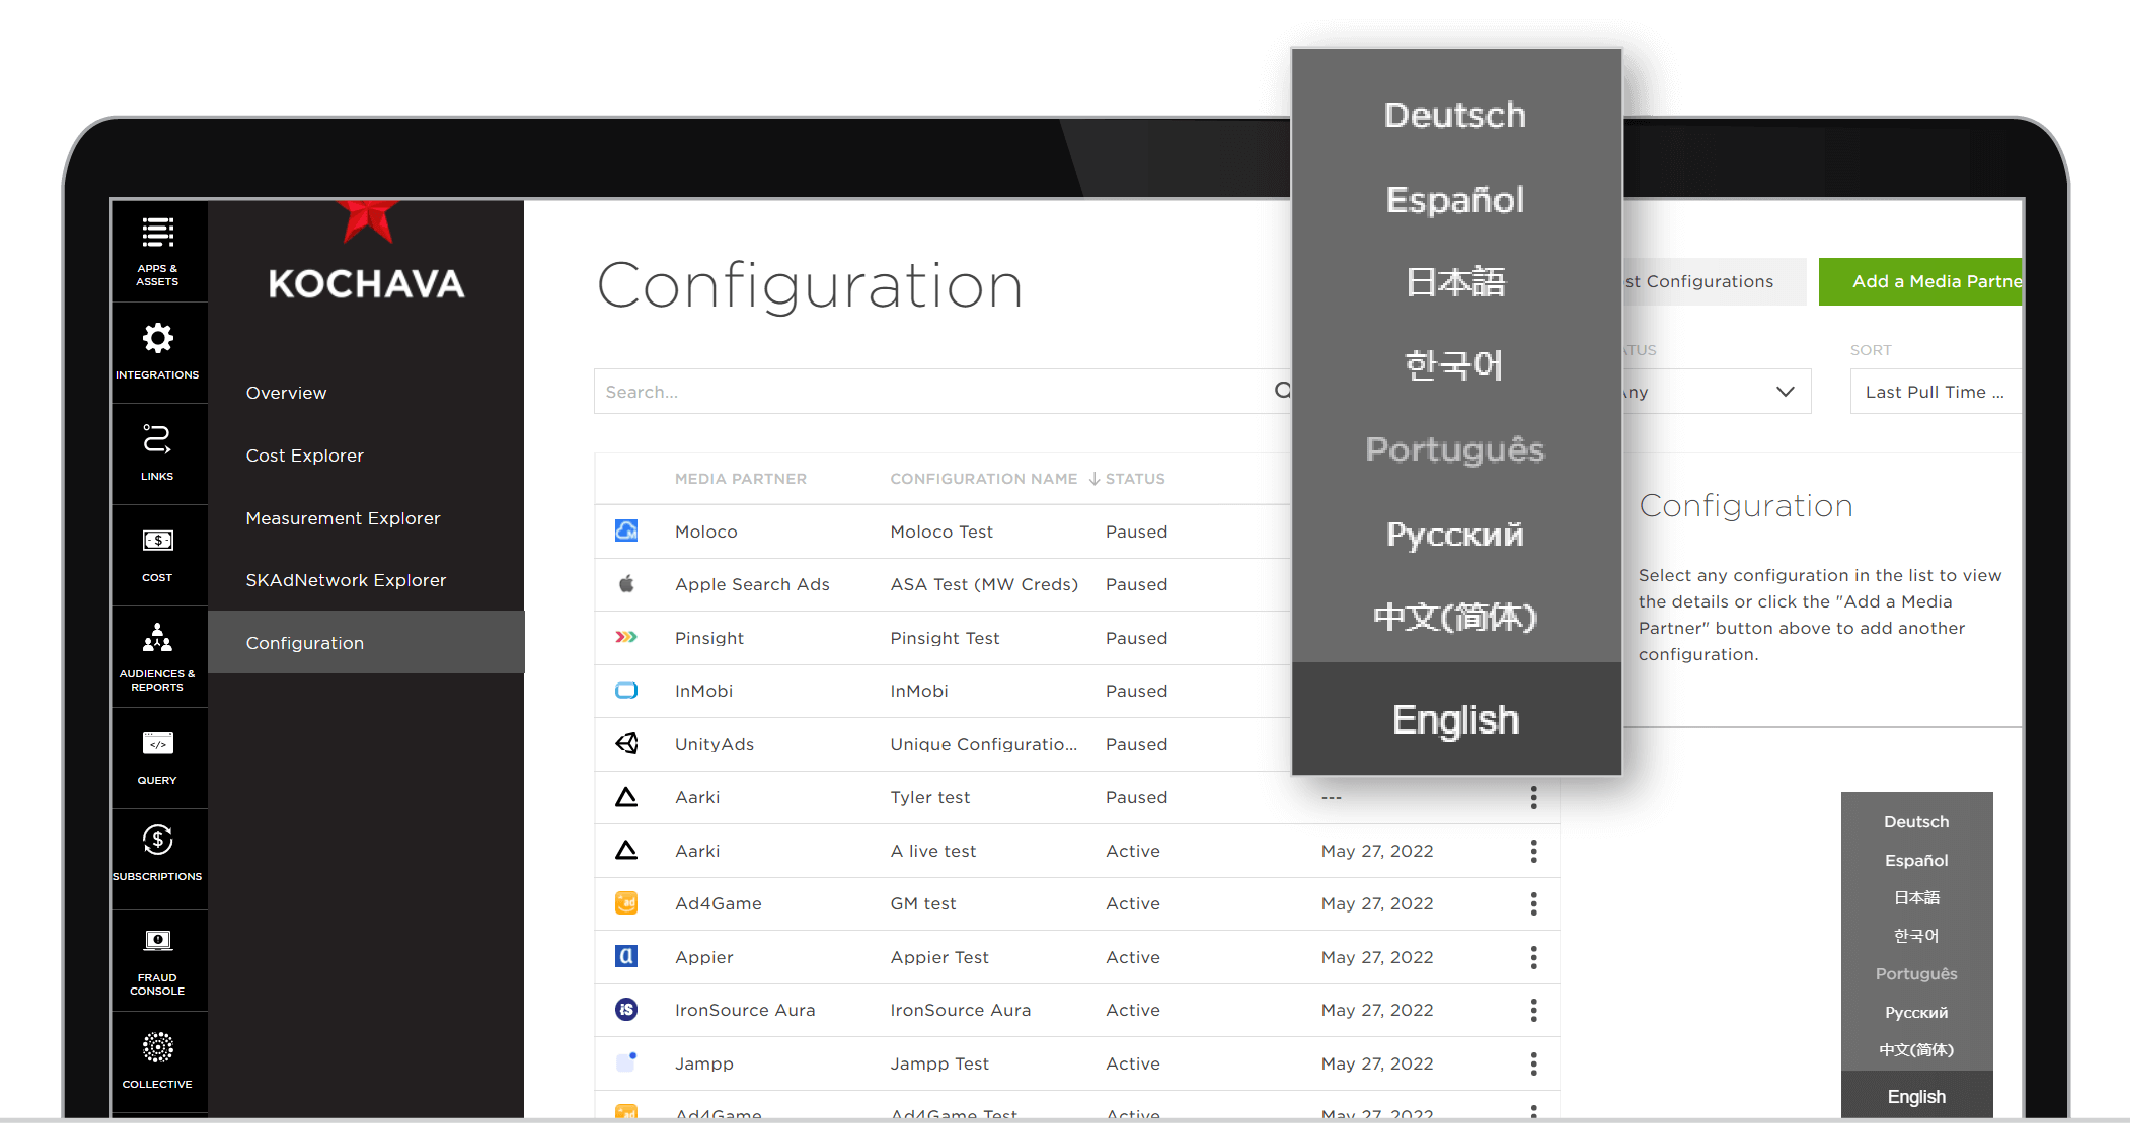Open Cost Explorer in the navigation menu
This screenshot has width=2130, height=1123.
click(x=304, y=455)
